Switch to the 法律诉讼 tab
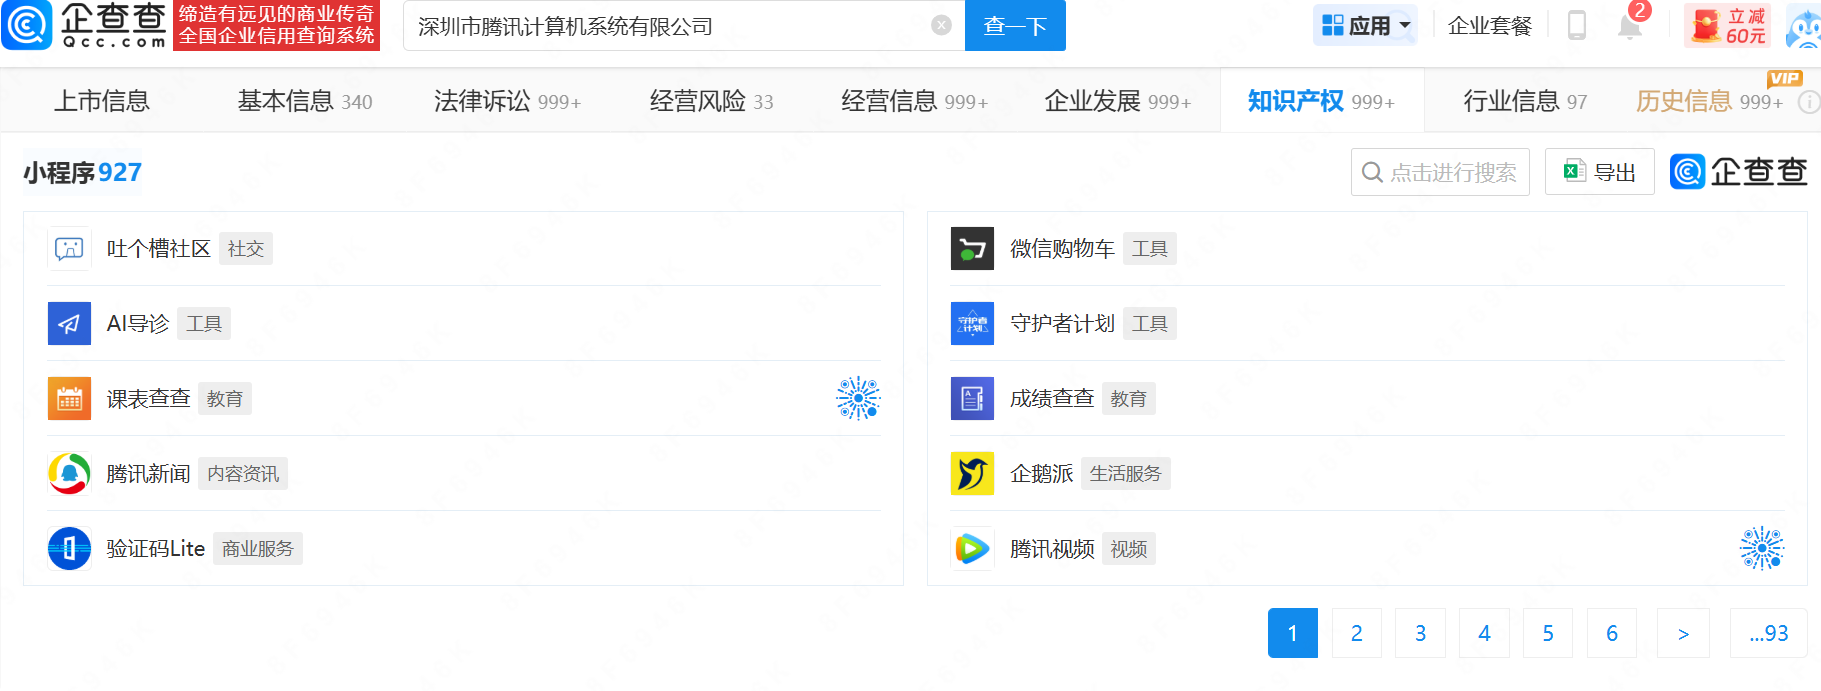 [506, 101]
